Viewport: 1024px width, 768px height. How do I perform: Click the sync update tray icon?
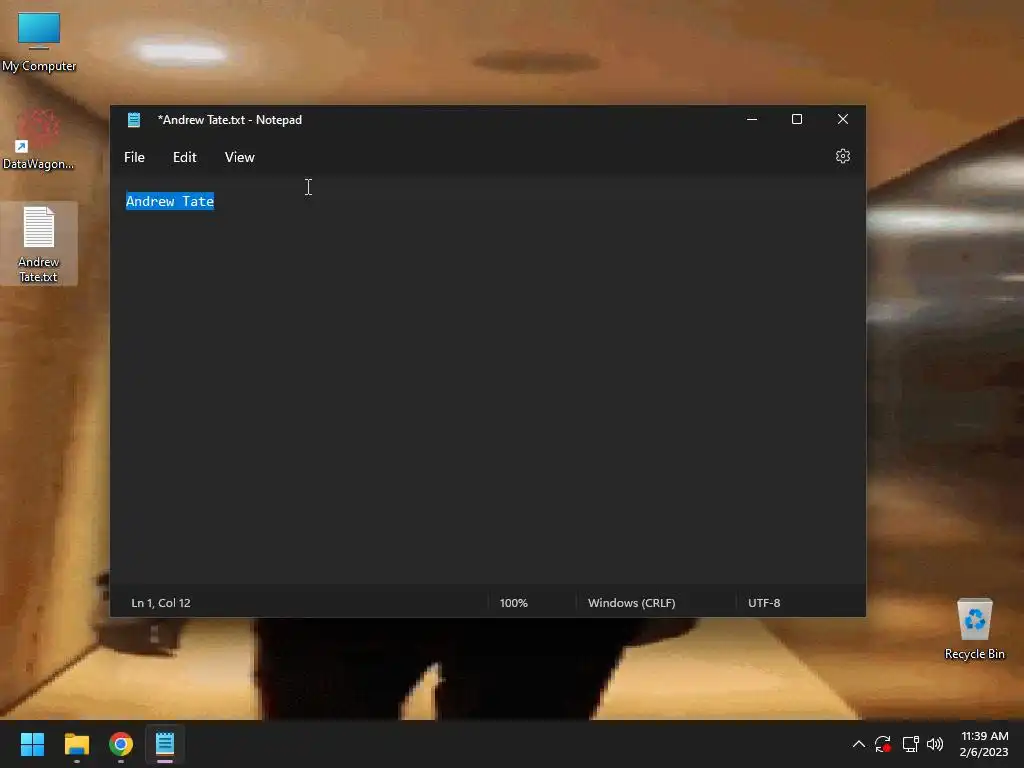pos(883,744)
